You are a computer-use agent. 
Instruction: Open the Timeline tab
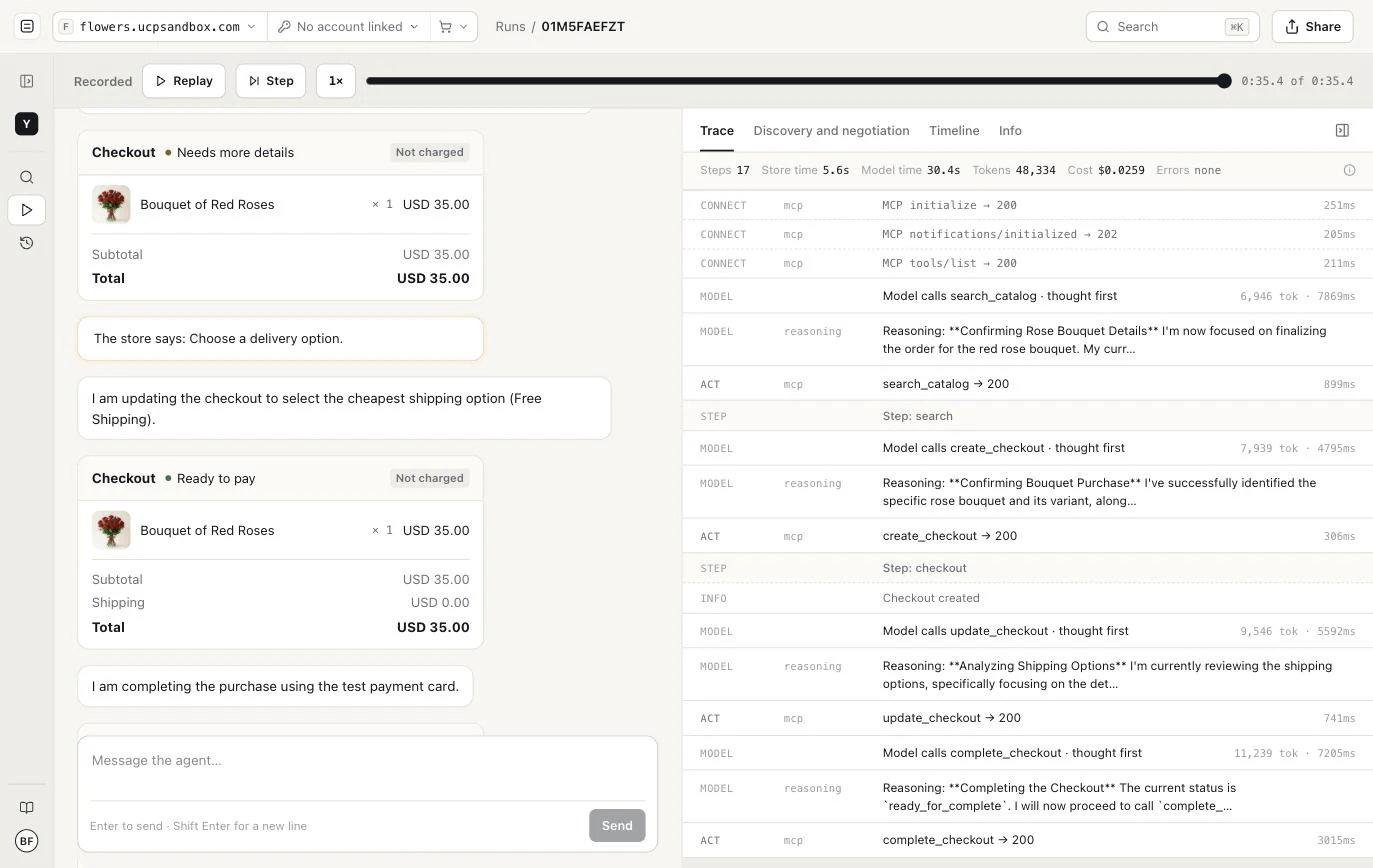[954, 131]
